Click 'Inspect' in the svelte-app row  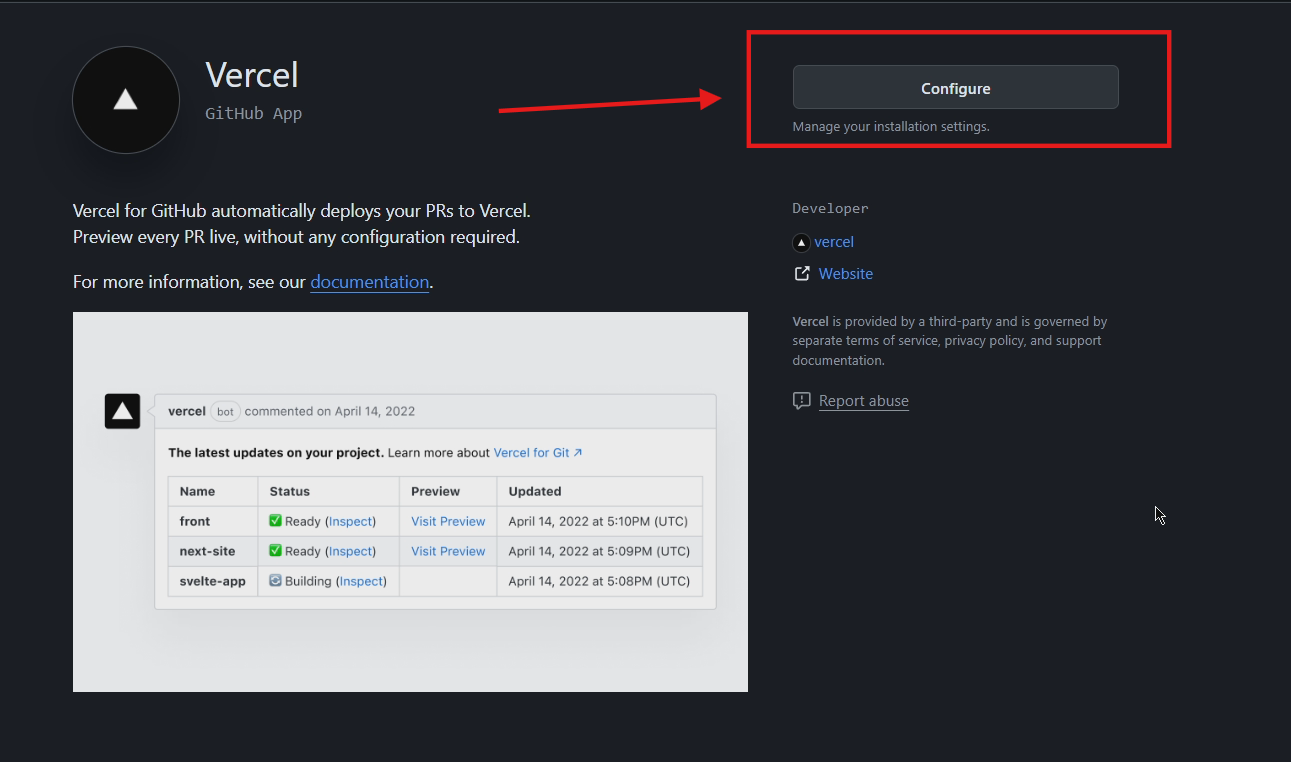[361, 581]
